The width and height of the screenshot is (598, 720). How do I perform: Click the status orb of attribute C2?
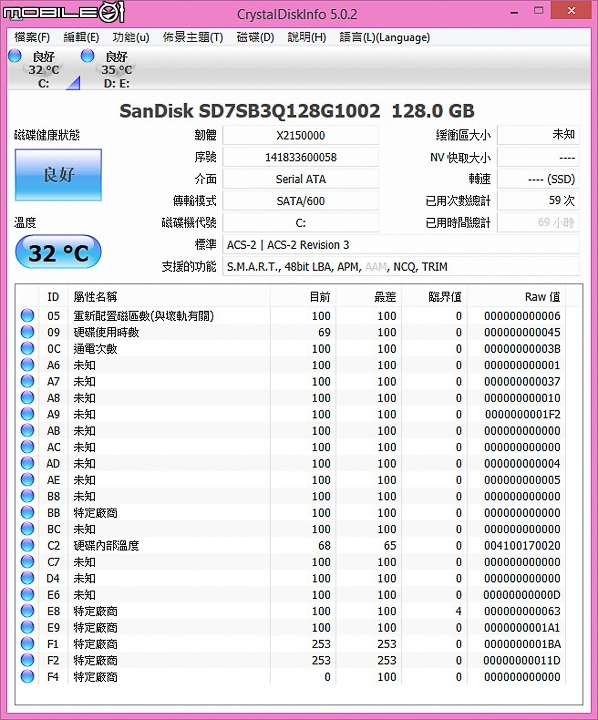click(28, 546)
